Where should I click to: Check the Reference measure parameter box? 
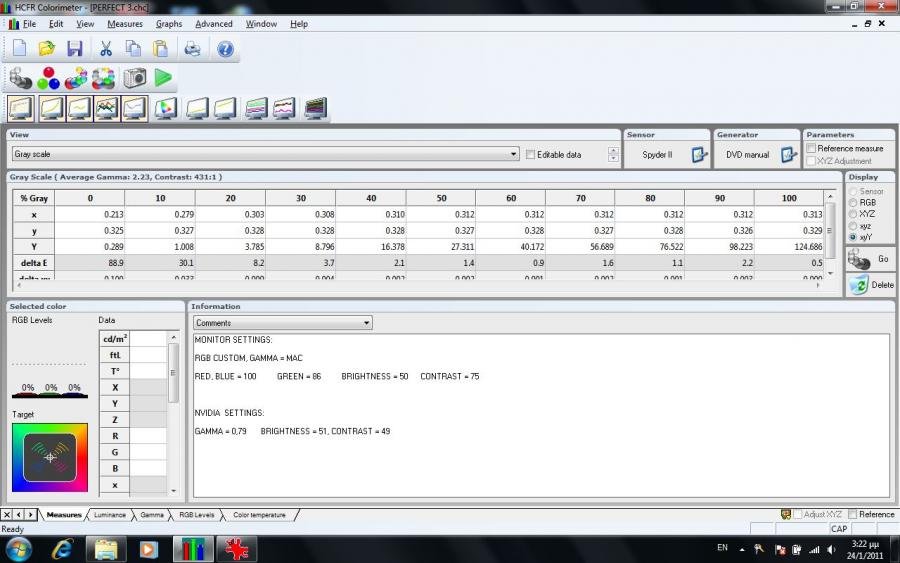click(811, 148)
